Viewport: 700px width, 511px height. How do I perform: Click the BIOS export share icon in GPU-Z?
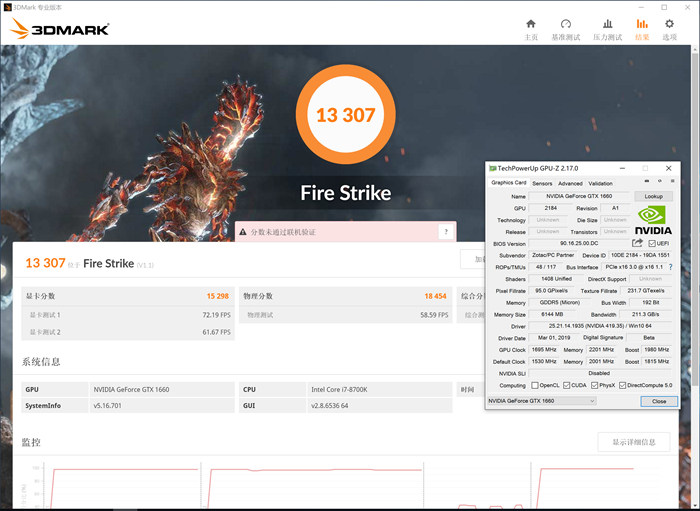637,243
